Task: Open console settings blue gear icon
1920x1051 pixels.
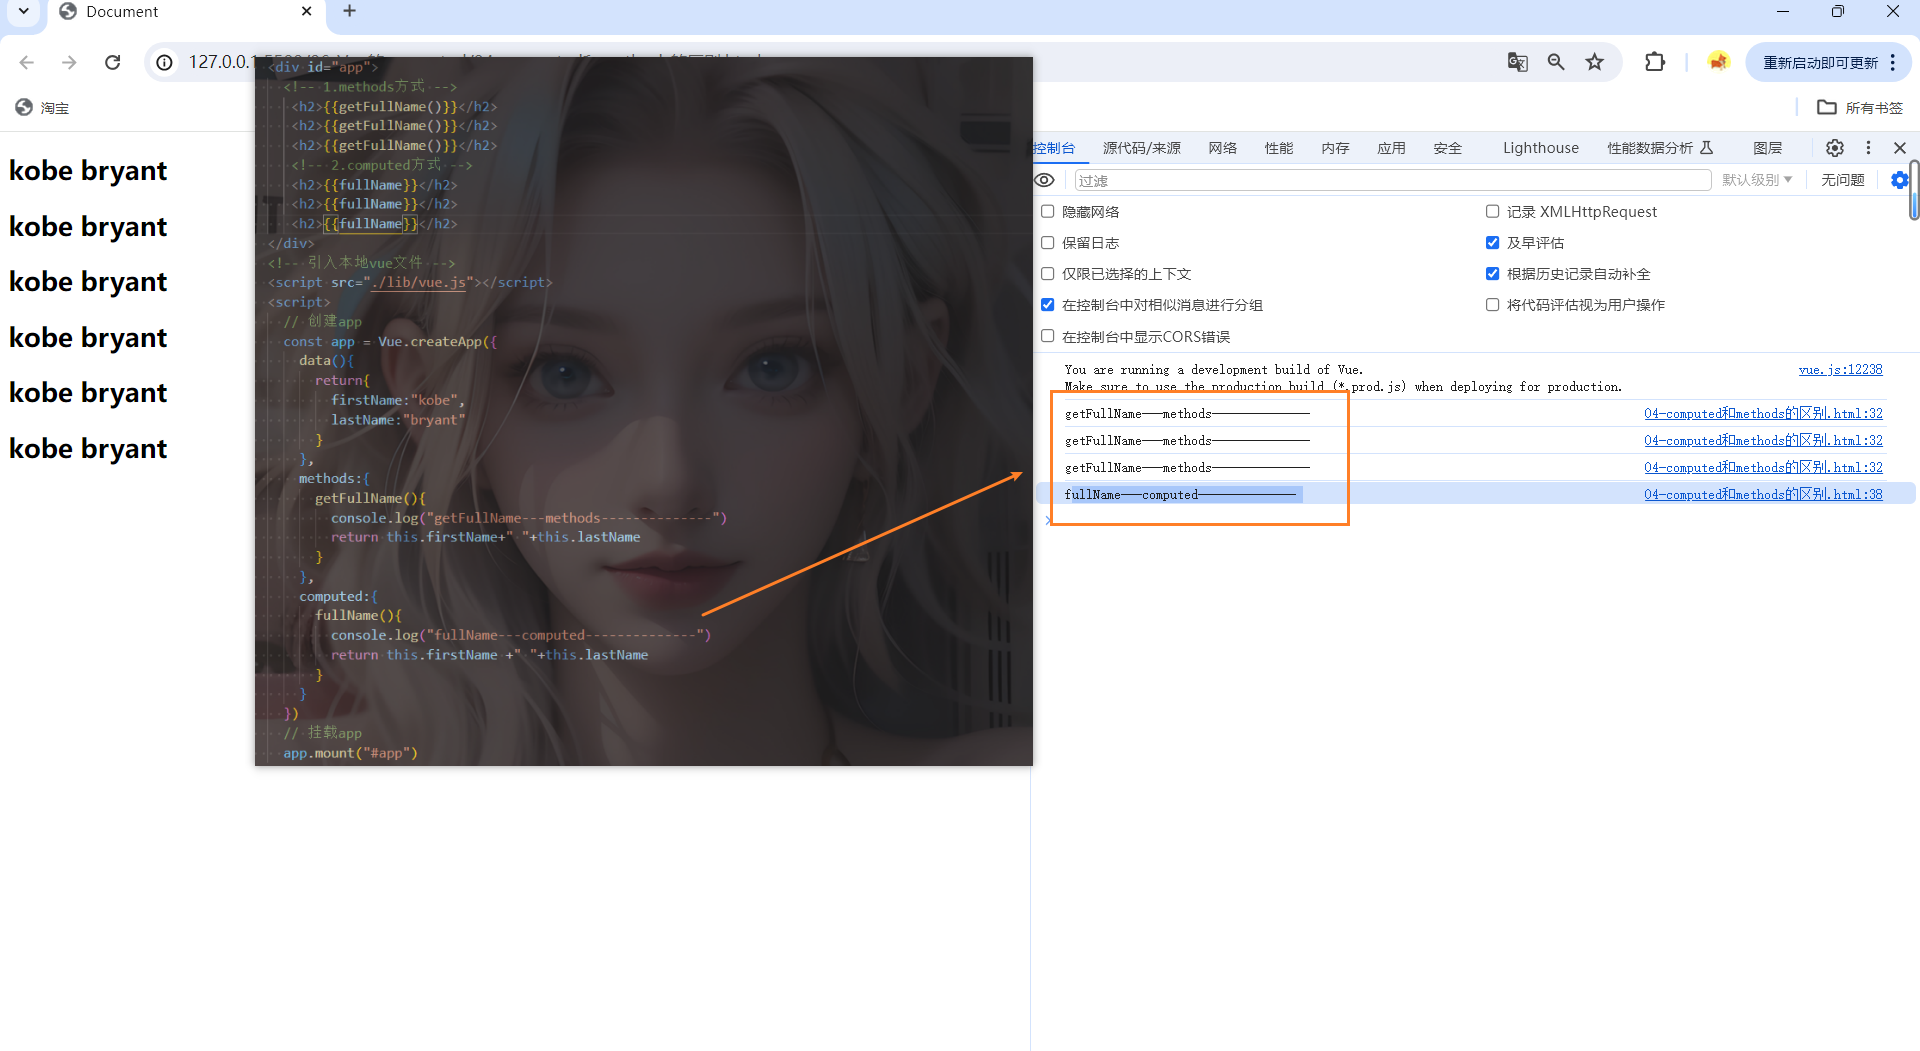Action: (1899, 180)
